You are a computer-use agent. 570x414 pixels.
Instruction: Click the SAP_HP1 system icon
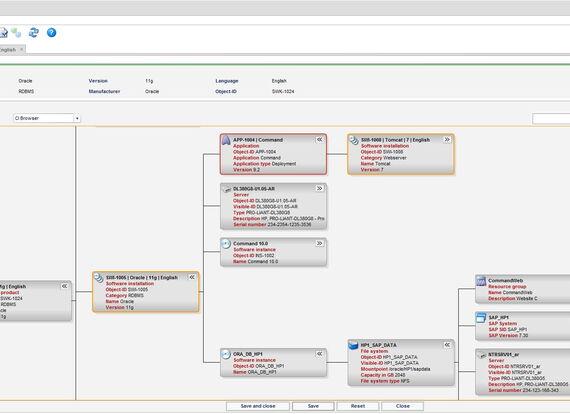[481, 318]
